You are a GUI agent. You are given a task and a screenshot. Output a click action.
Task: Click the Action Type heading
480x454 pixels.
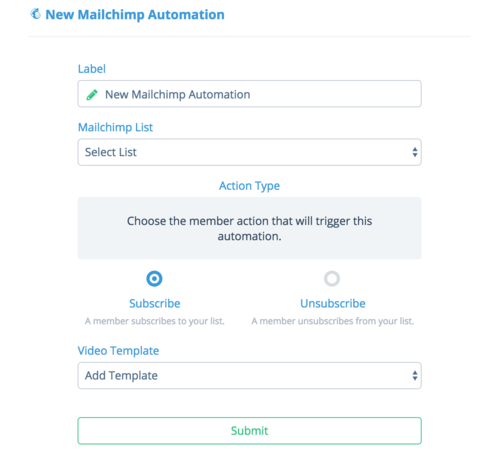(249, 186)
